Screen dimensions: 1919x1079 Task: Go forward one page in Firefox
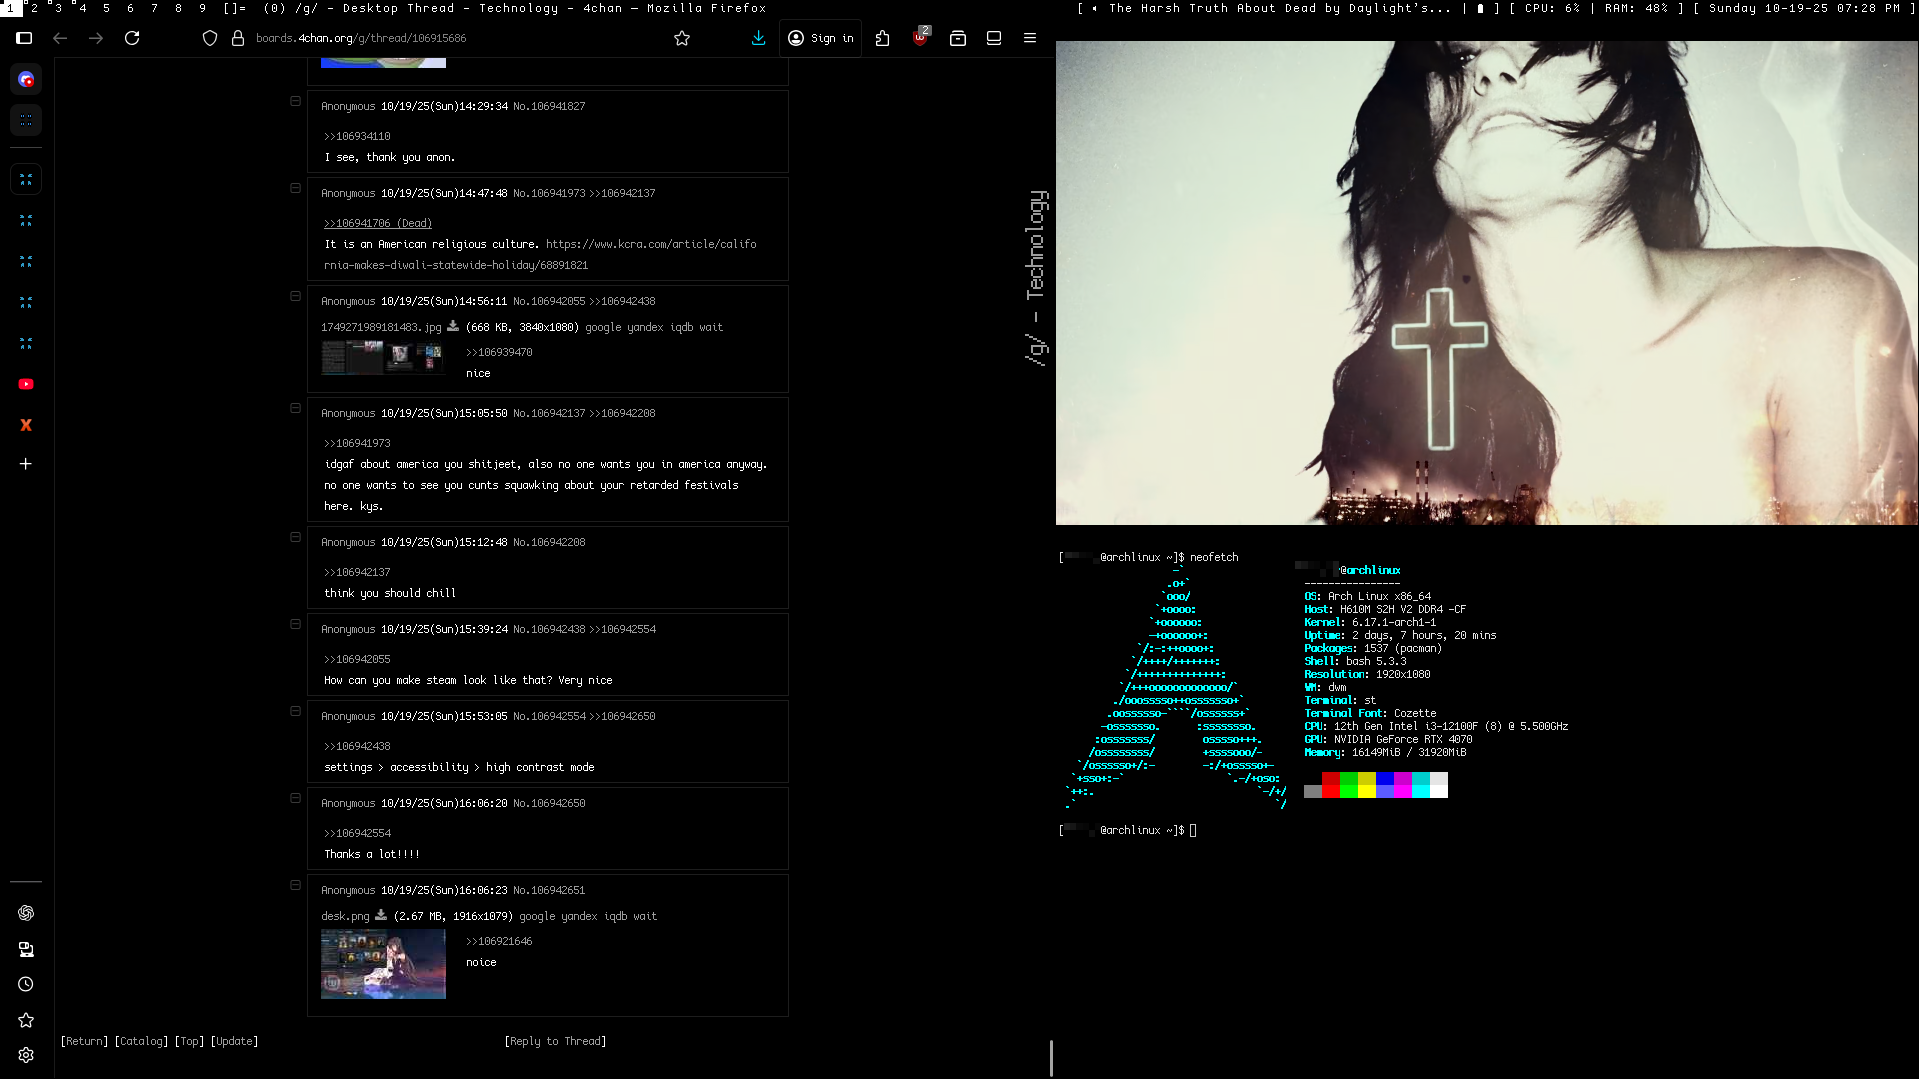point(96,38)
